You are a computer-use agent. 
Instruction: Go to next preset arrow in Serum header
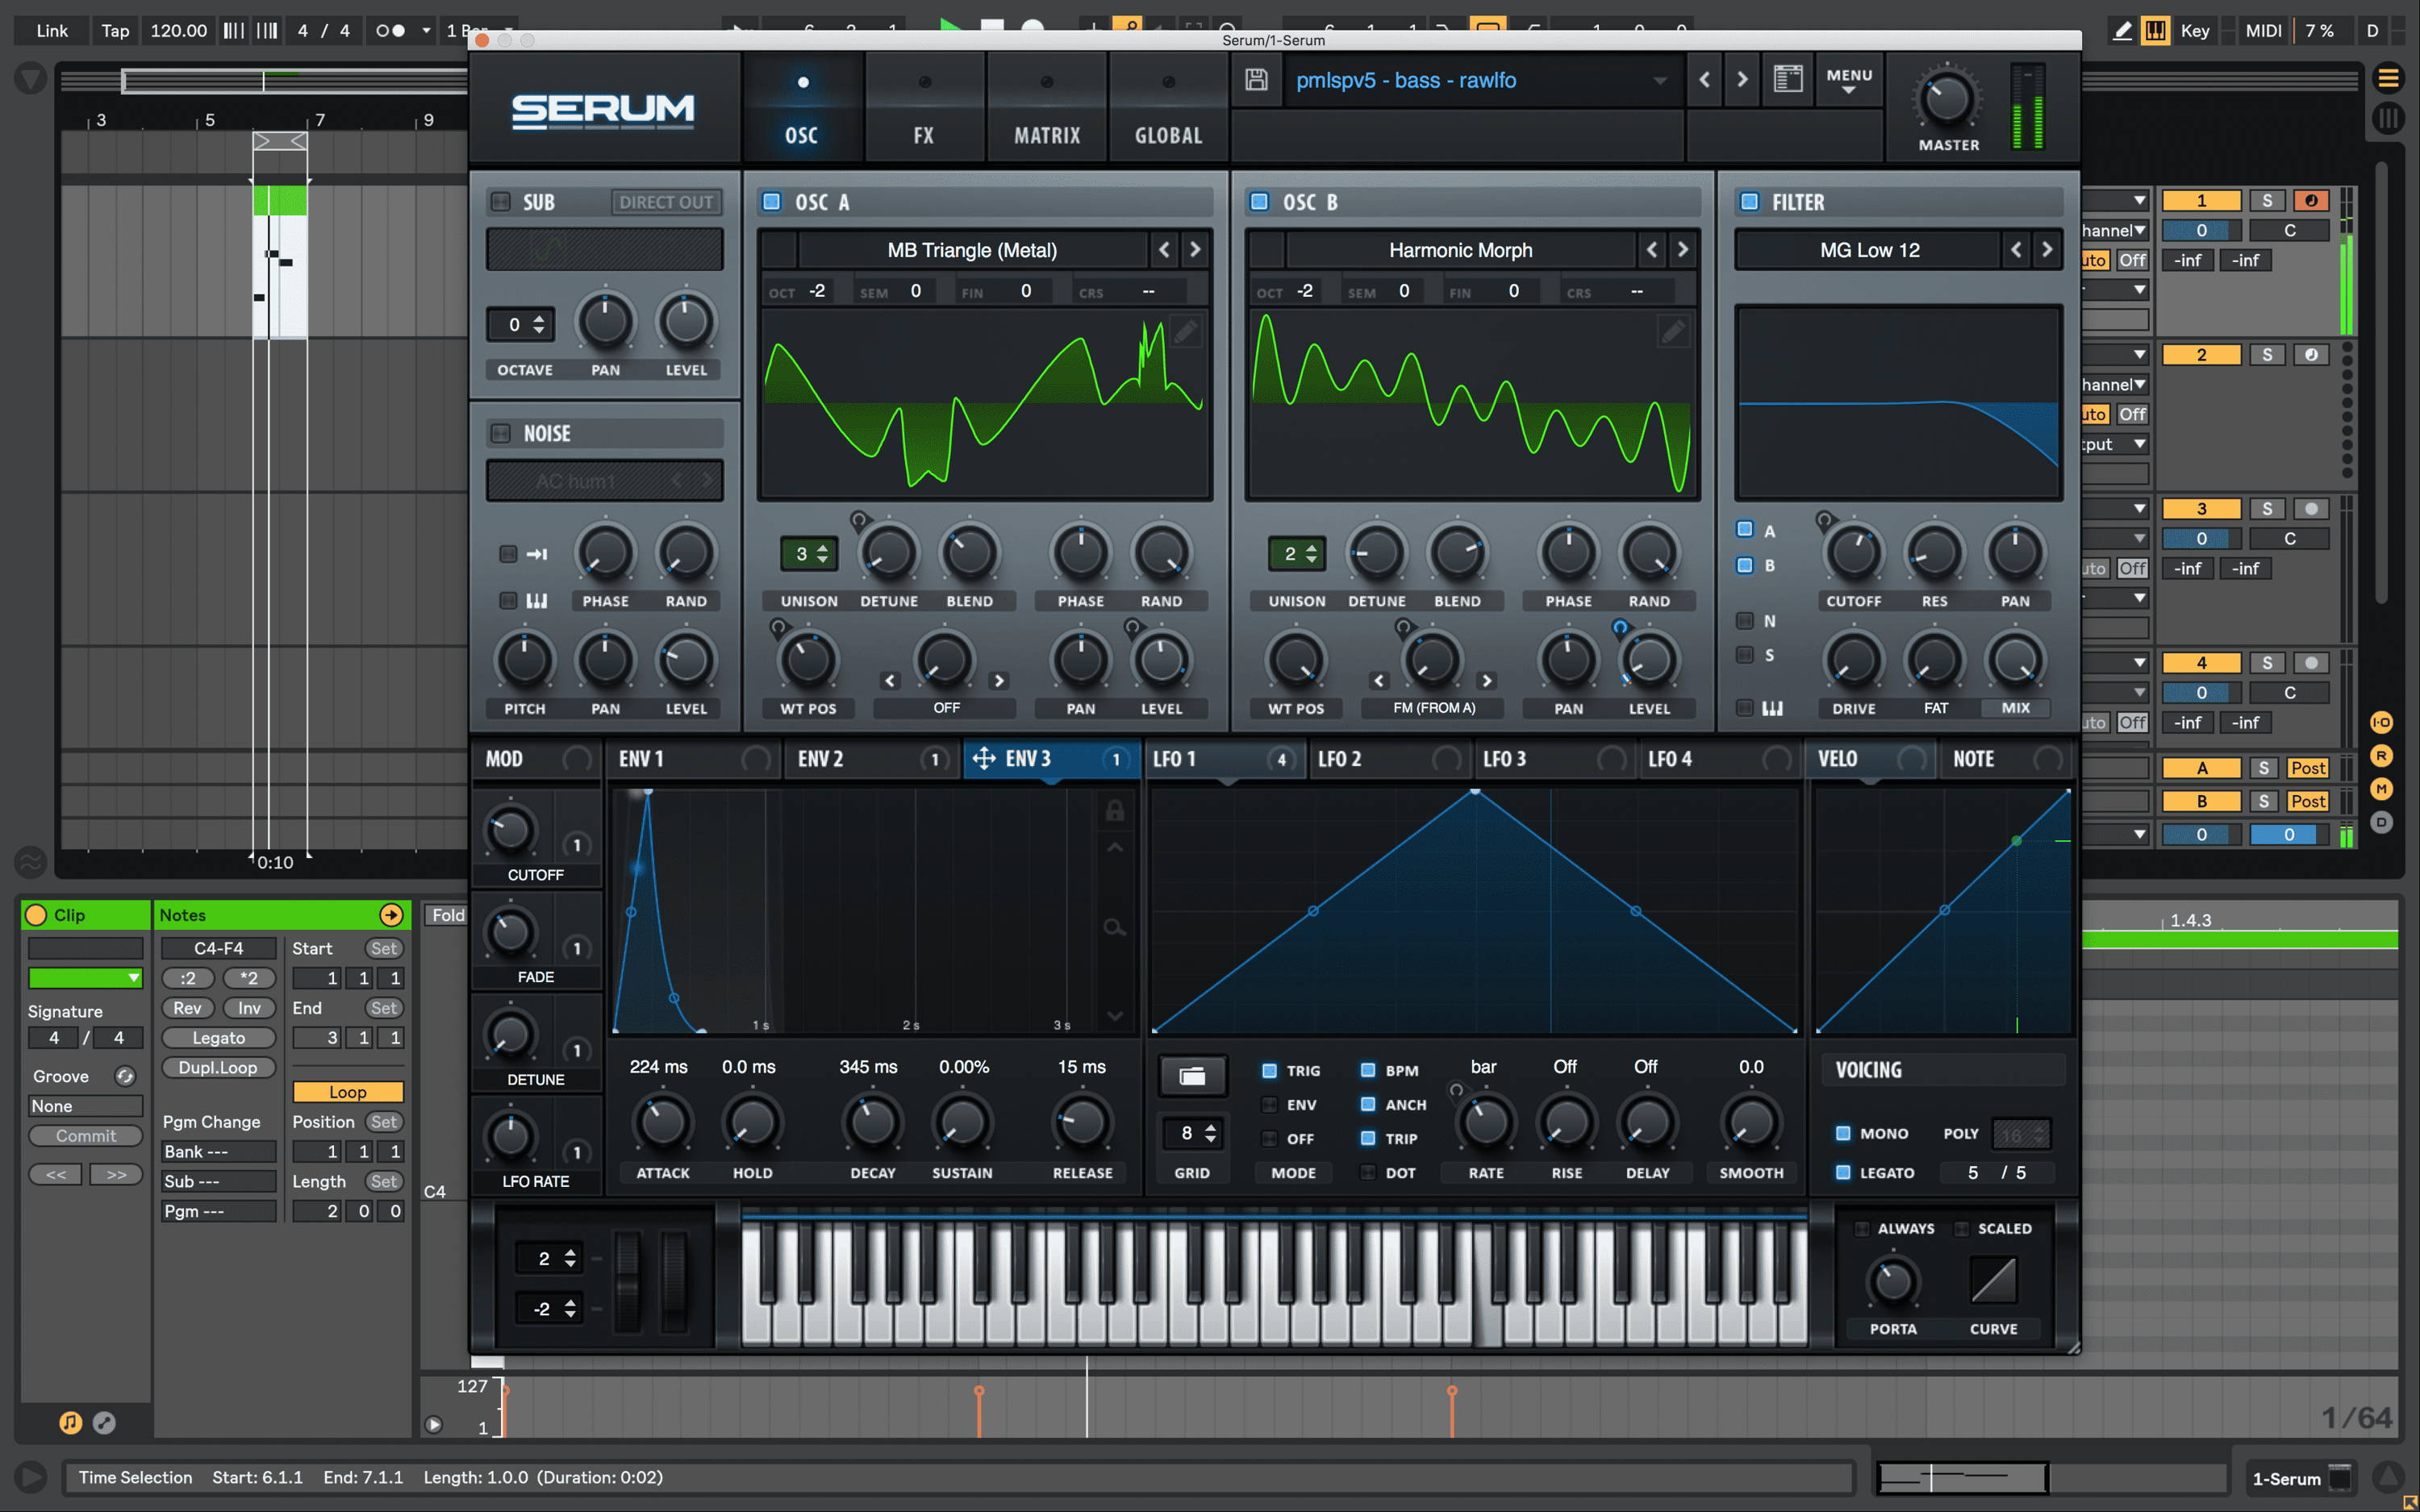click(x=1742, y=79)
